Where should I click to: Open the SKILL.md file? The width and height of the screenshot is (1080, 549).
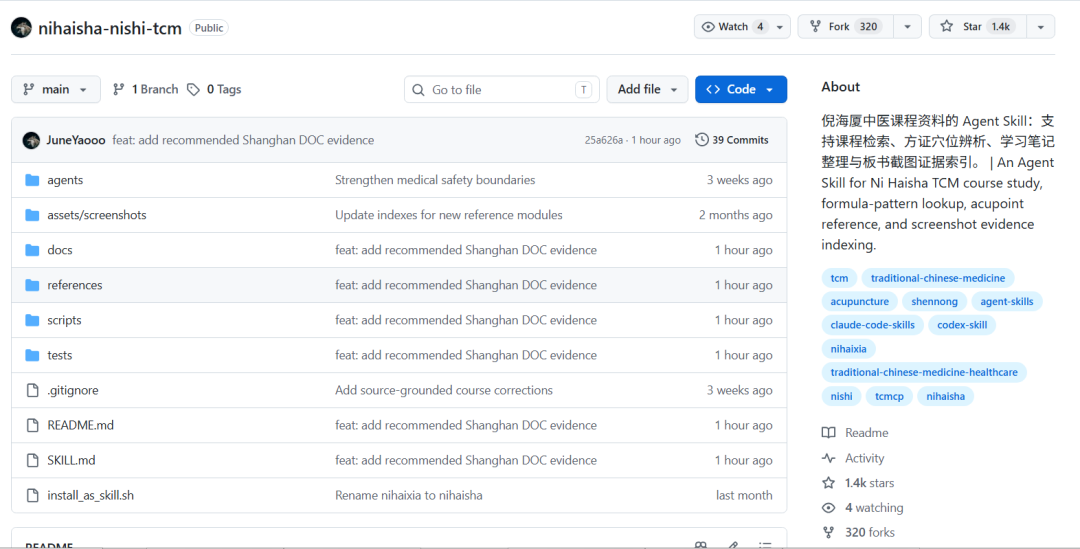coord(71,460)
